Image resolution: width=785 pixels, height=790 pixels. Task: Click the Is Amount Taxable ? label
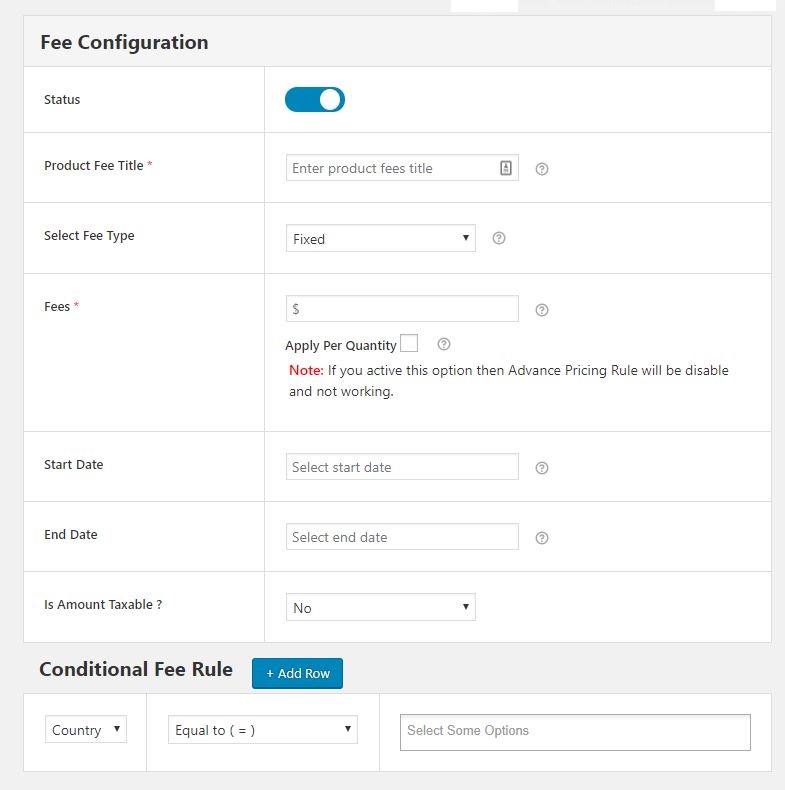pyautogui.click(x=103, y=605)
